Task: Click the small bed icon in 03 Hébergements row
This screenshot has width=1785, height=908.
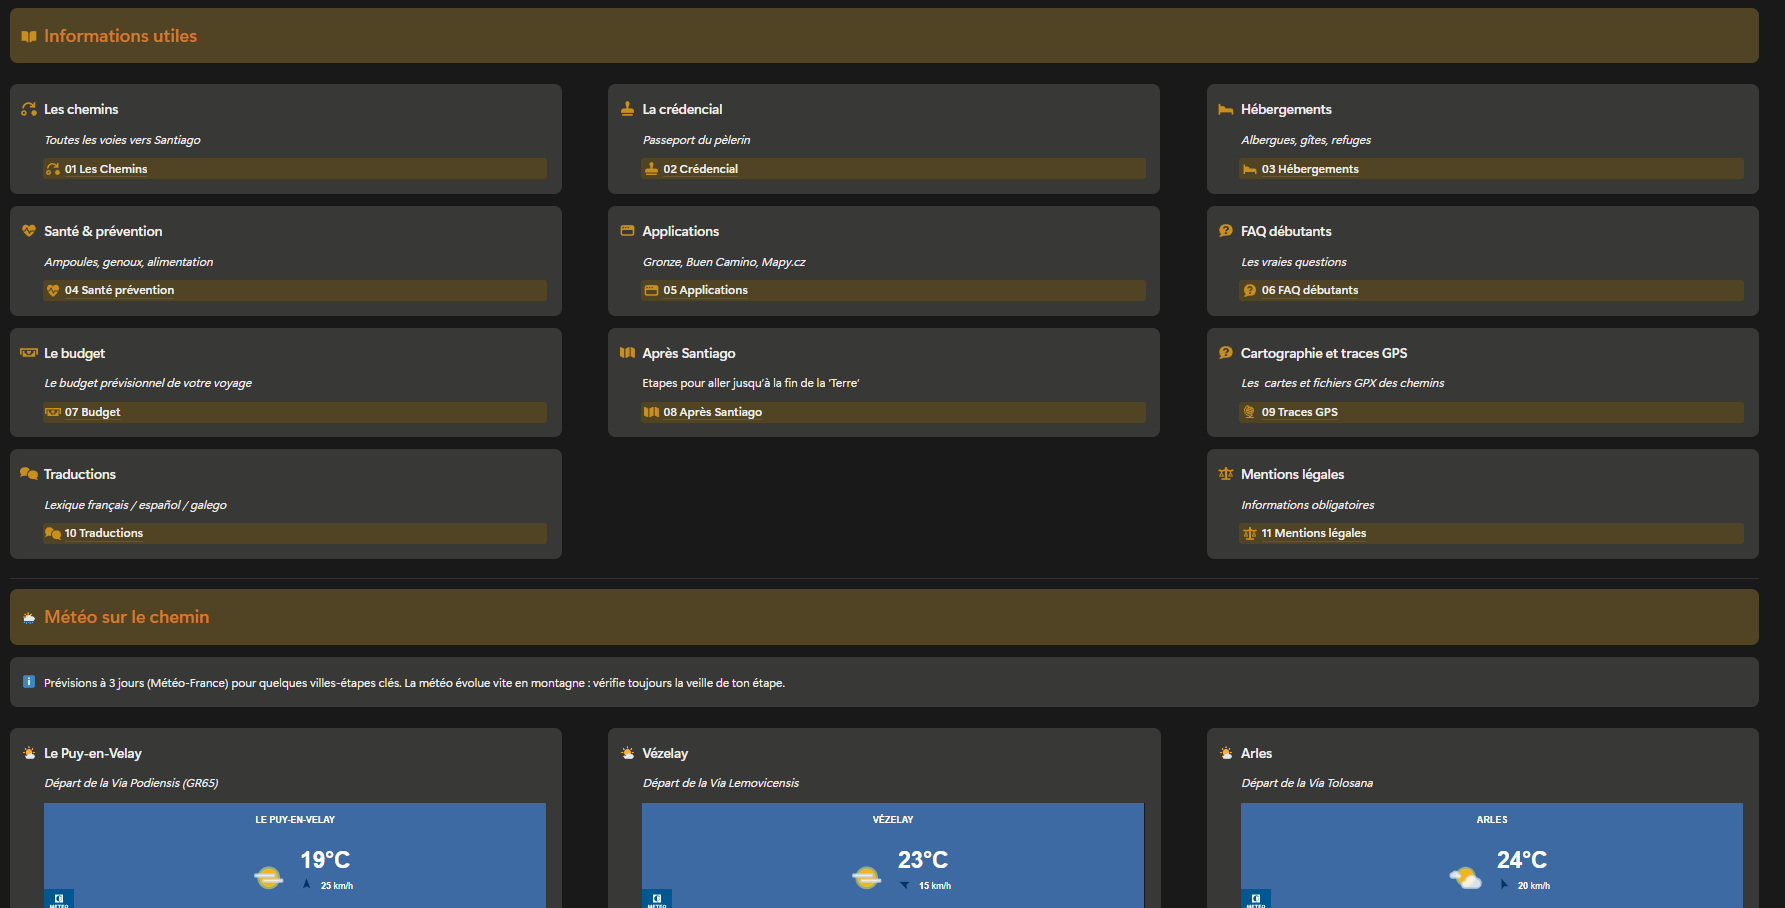Action: point(1249,169)
